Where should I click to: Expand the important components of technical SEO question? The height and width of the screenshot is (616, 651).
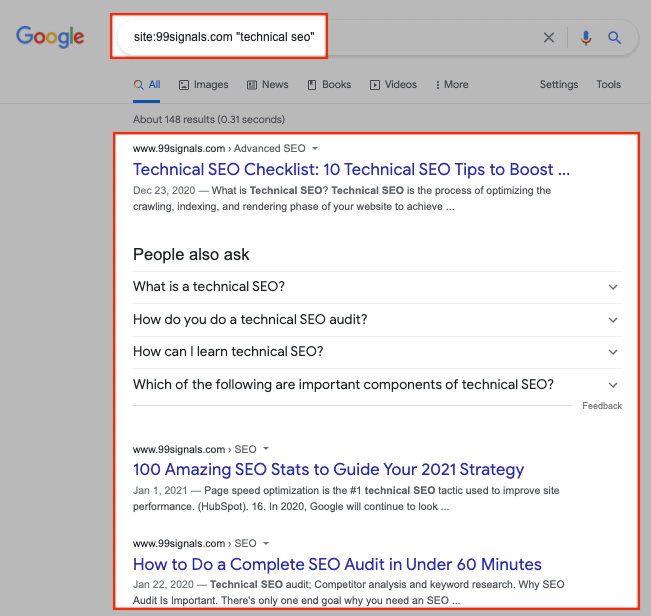tap(377, 384)
